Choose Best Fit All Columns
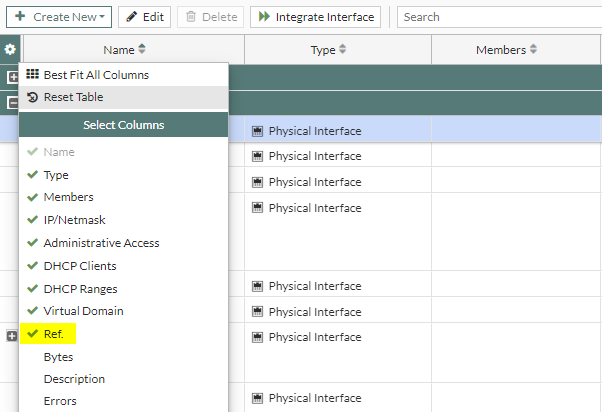The height and width of the screenshot is (412, 602). coord(95,75)
